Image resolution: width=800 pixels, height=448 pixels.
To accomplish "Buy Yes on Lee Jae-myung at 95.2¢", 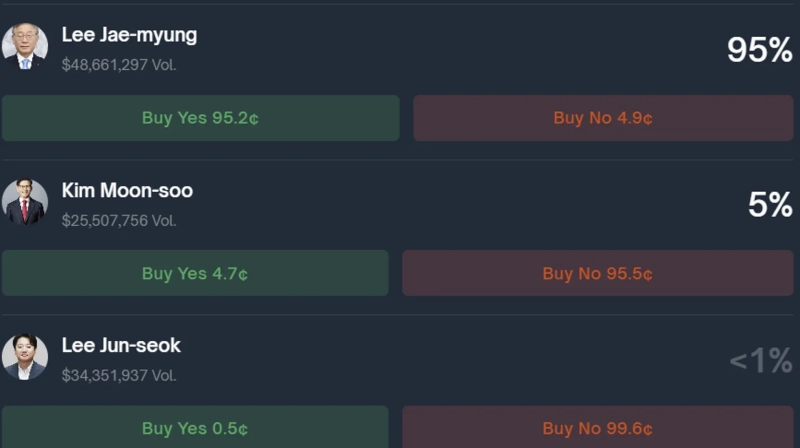I will pos(200,118).
